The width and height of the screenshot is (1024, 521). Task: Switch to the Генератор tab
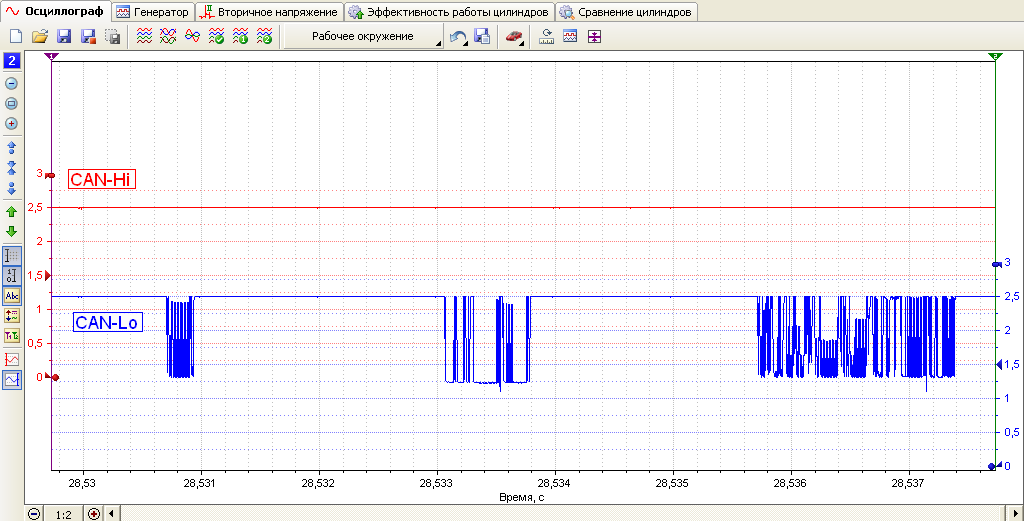[153, 12]
